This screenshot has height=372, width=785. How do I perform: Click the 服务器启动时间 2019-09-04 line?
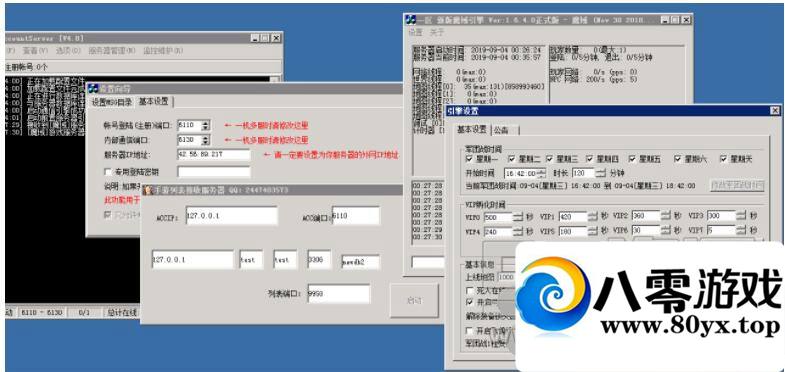click(x=477, y=51)
